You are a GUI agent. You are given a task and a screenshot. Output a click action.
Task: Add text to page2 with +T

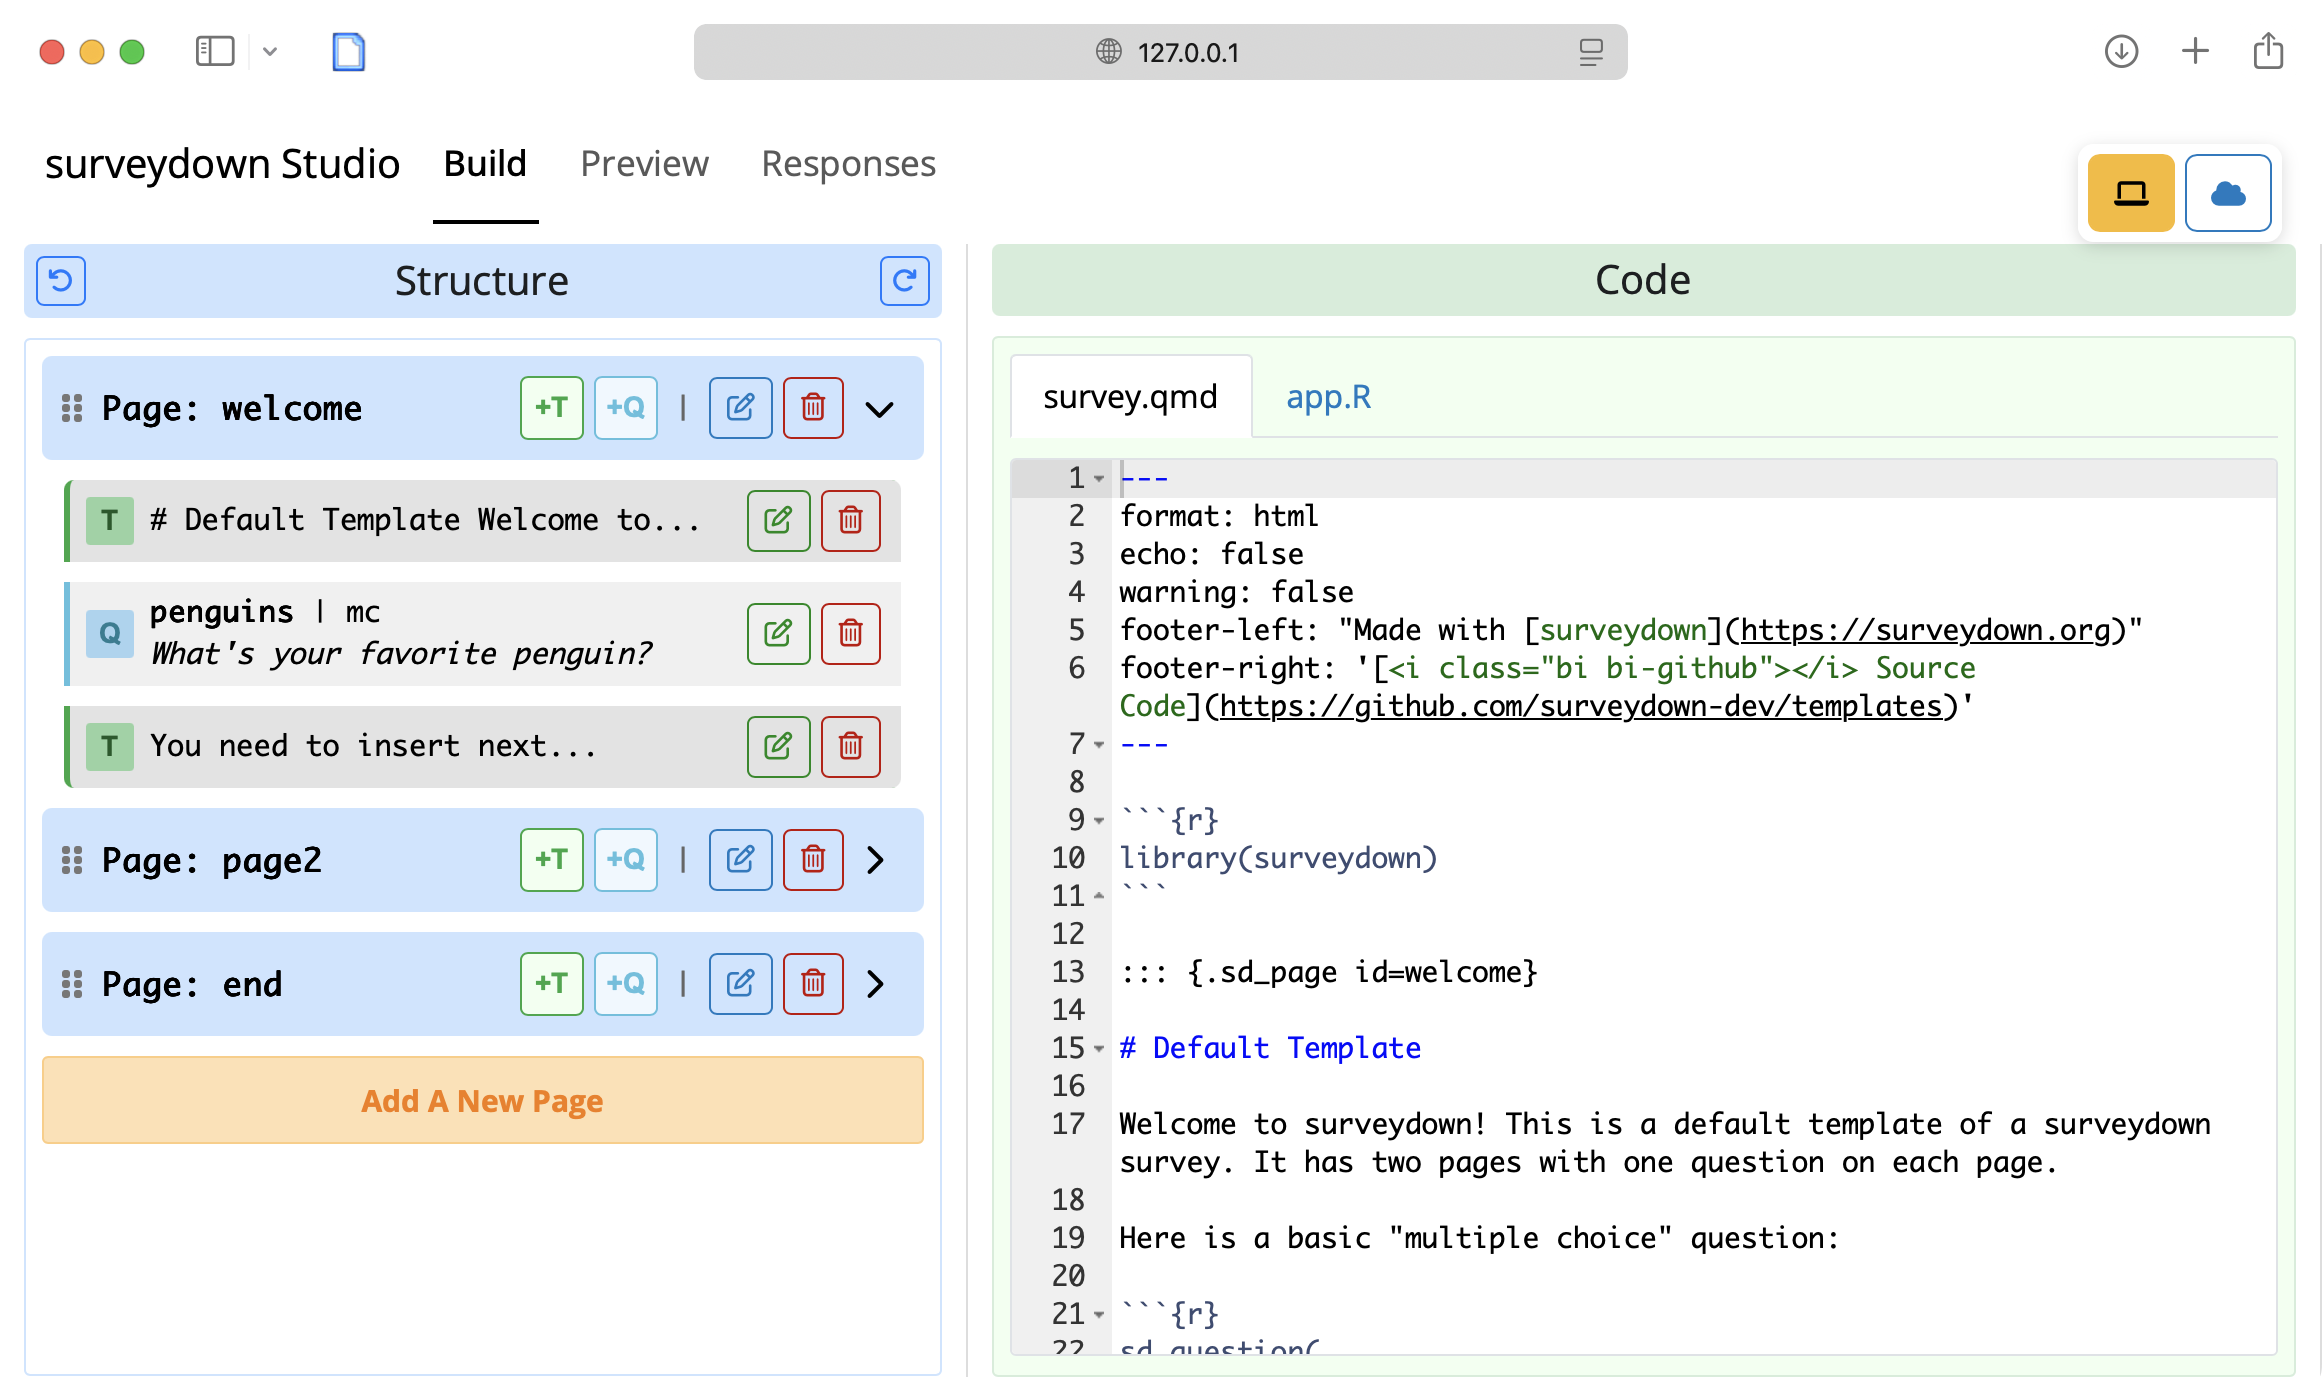551,860
